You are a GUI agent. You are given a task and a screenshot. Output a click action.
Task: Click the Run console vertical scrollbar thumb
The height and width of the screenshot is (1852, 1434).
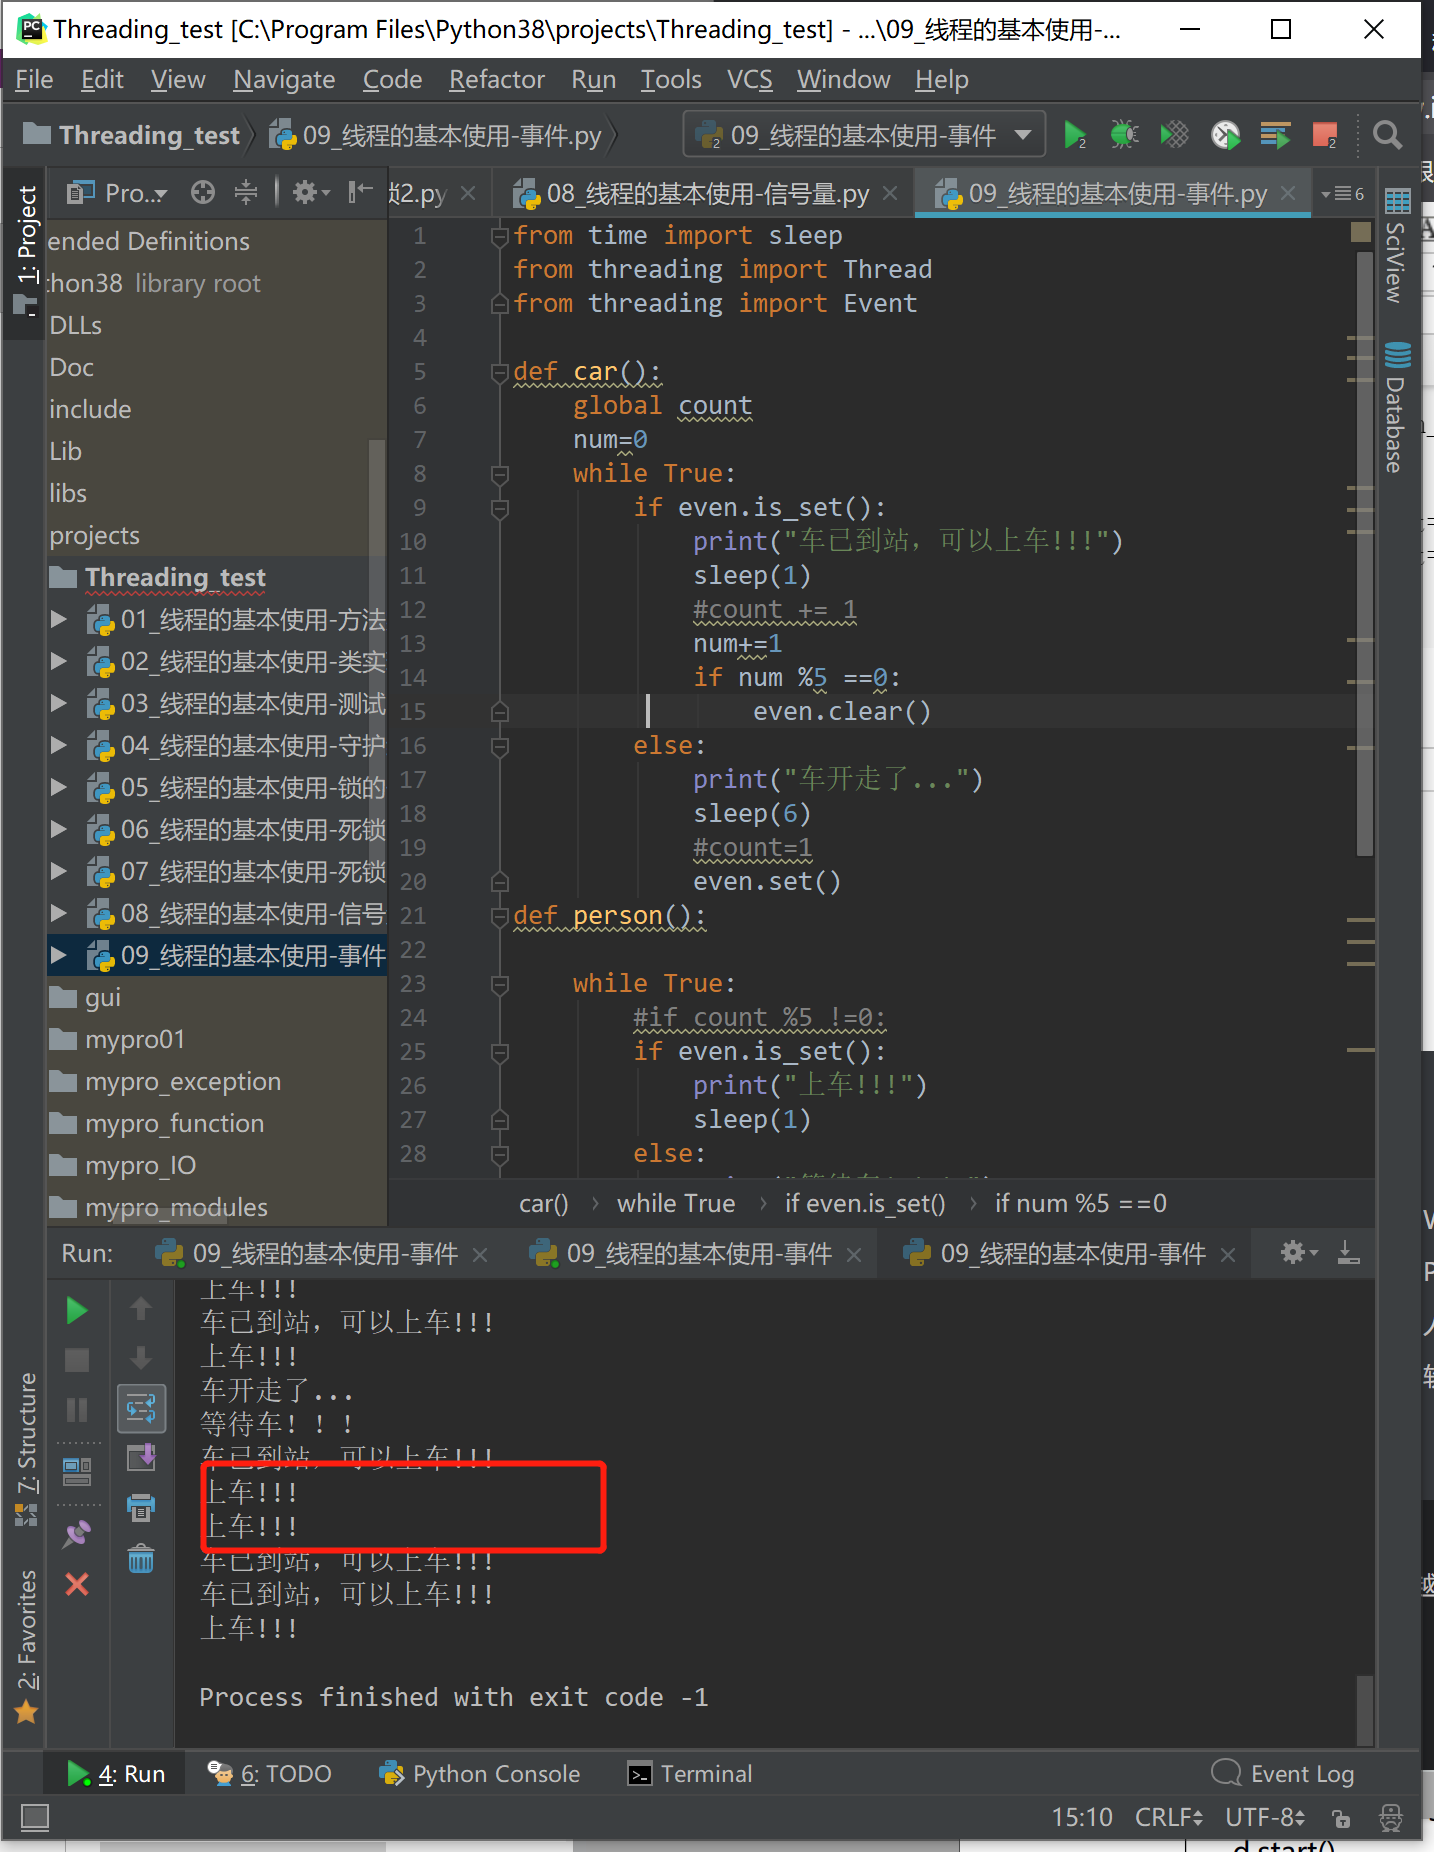(x=1364, y=1710)
